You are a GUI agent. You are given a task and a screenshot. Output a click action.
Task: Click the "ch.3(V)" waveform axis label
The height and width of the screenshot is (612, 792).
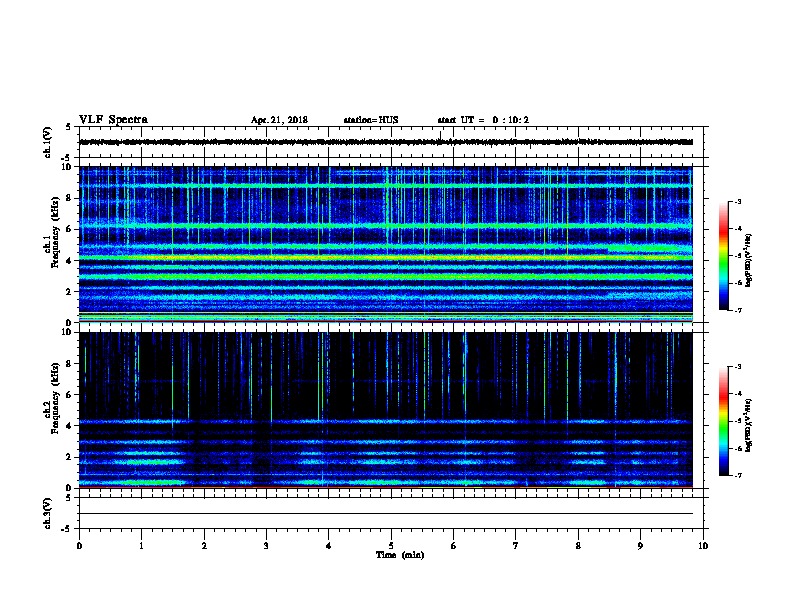tap(48, 513)
